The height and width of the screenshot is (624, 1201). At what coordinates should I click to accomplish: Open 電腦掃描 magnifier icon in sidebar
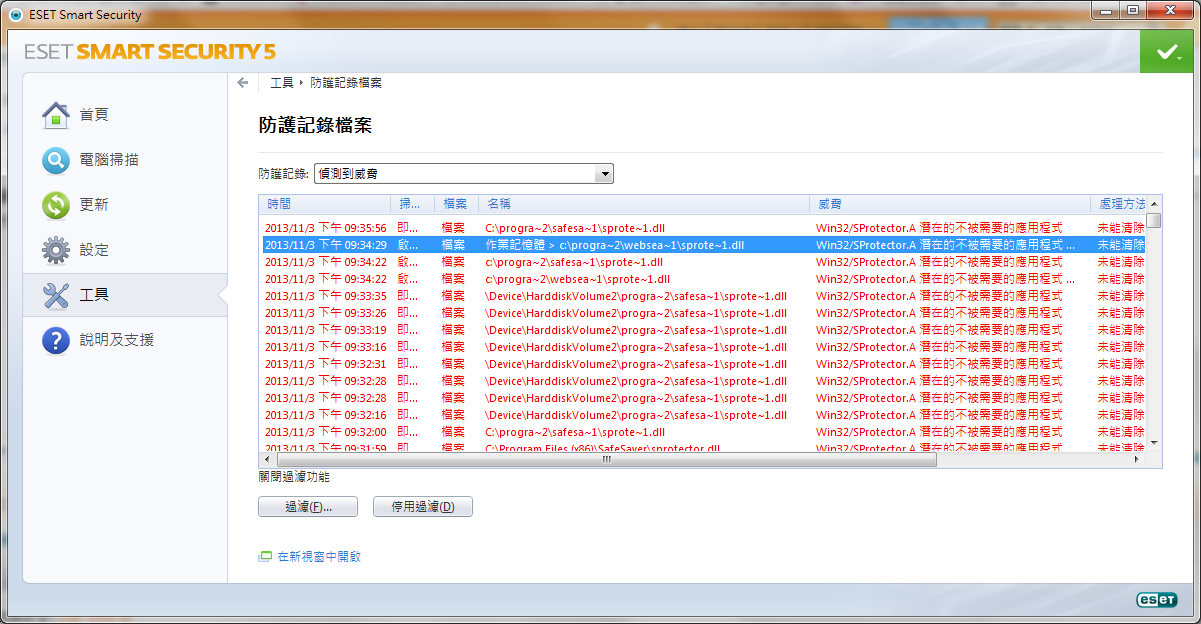56,160
